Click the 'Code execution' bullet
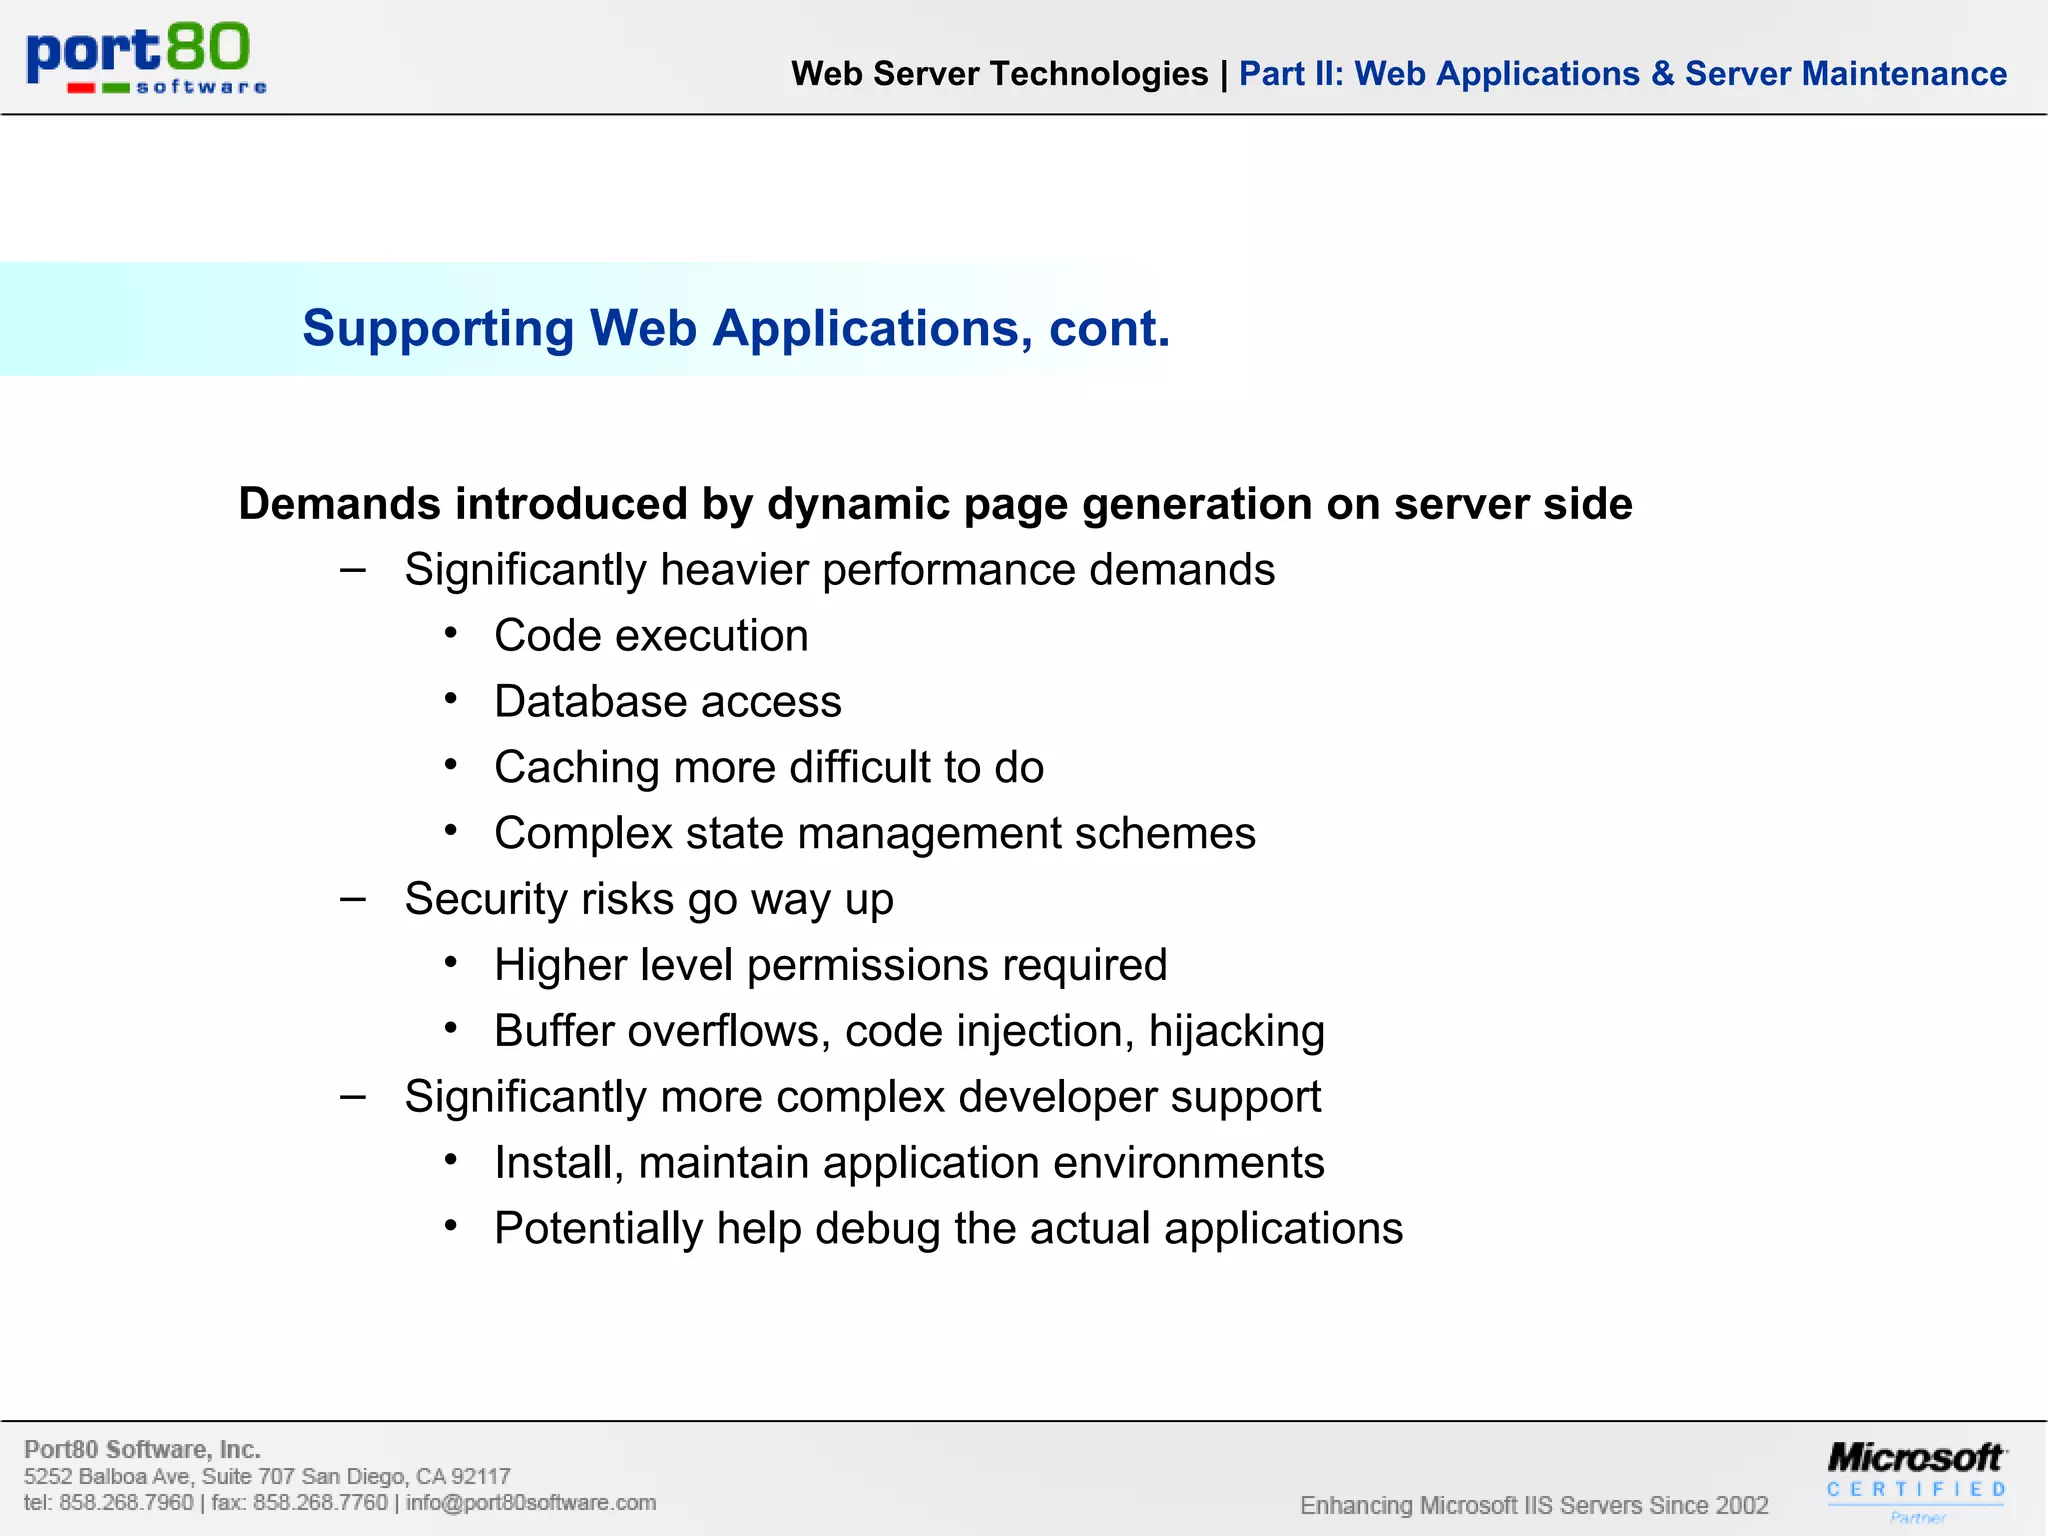Image resolution: width=2048 pixels, height=1536 pixels. point(651,636)
